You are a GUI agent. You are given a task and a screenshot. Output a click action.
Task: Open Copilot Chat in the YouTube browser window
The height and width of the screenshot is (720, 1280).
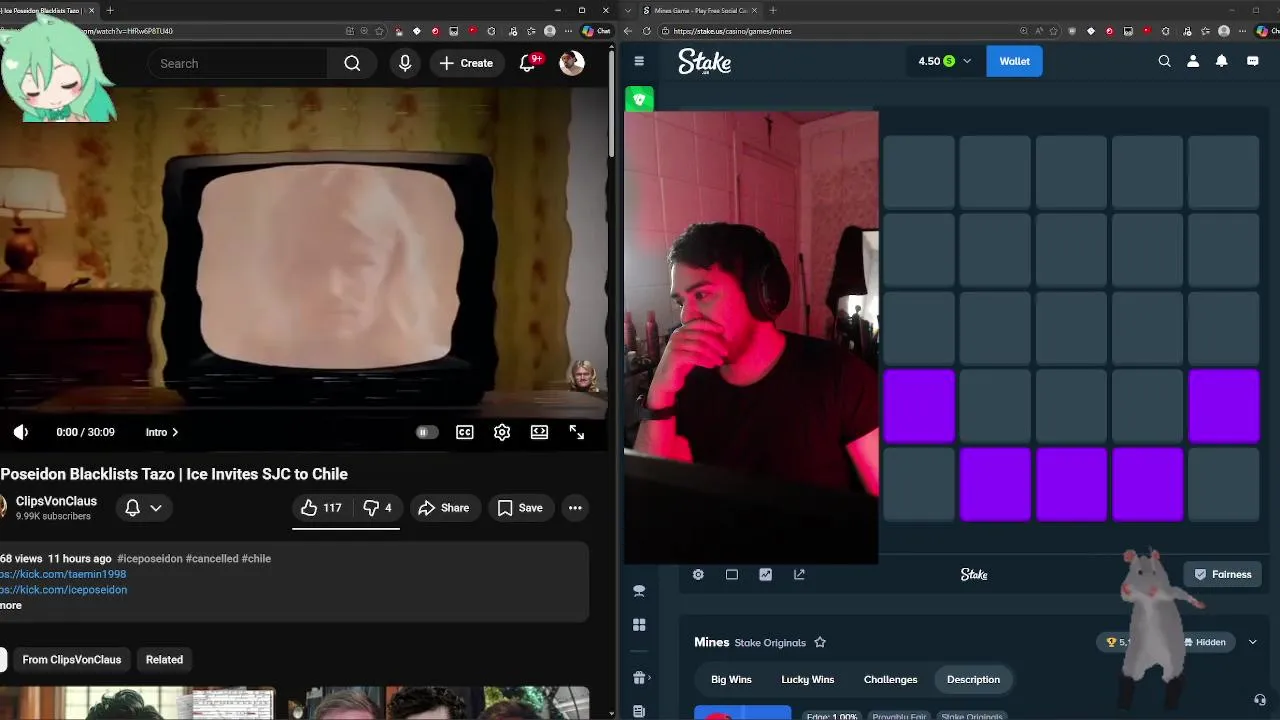(597, 31)
